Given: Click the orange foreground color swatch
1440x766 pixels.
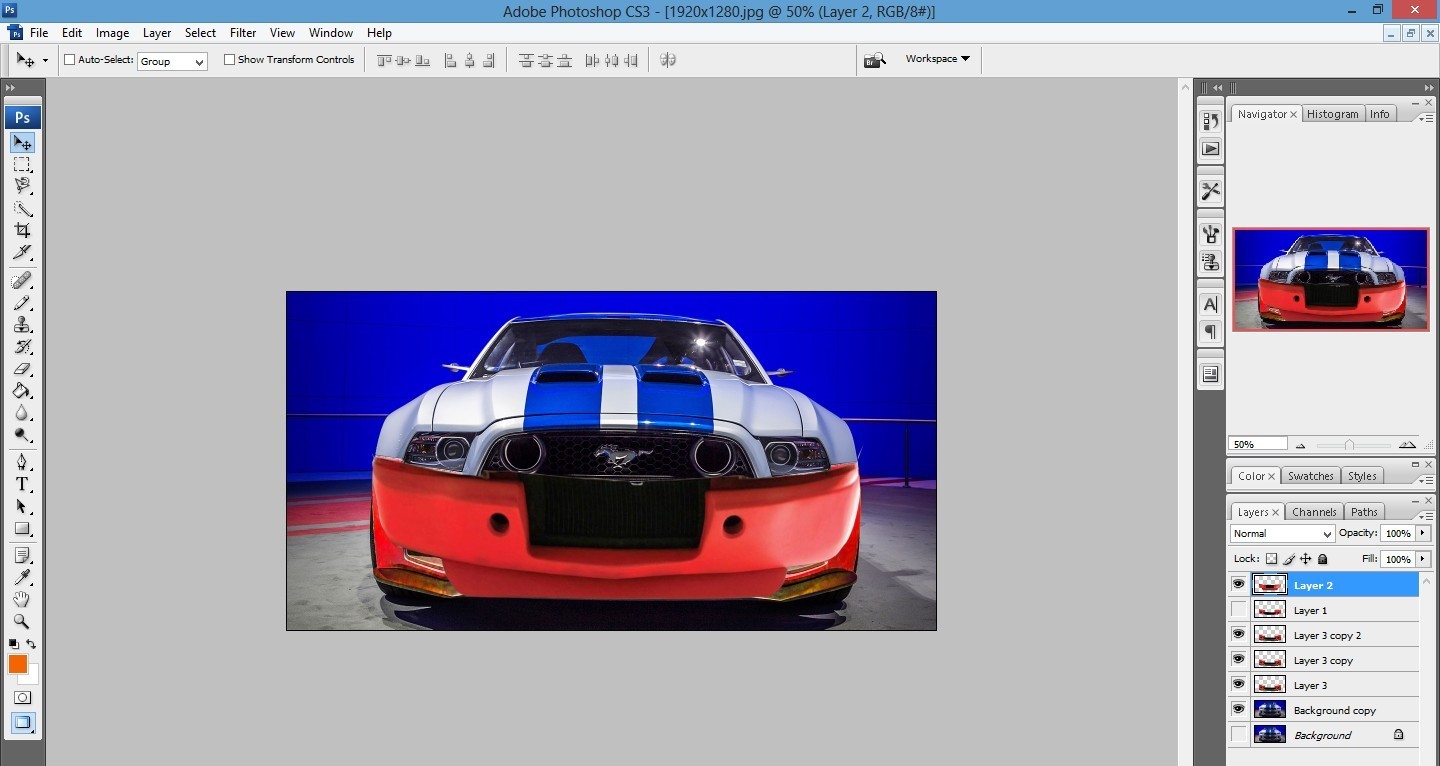Looking at the screenshot, I should tap(18, 664).
